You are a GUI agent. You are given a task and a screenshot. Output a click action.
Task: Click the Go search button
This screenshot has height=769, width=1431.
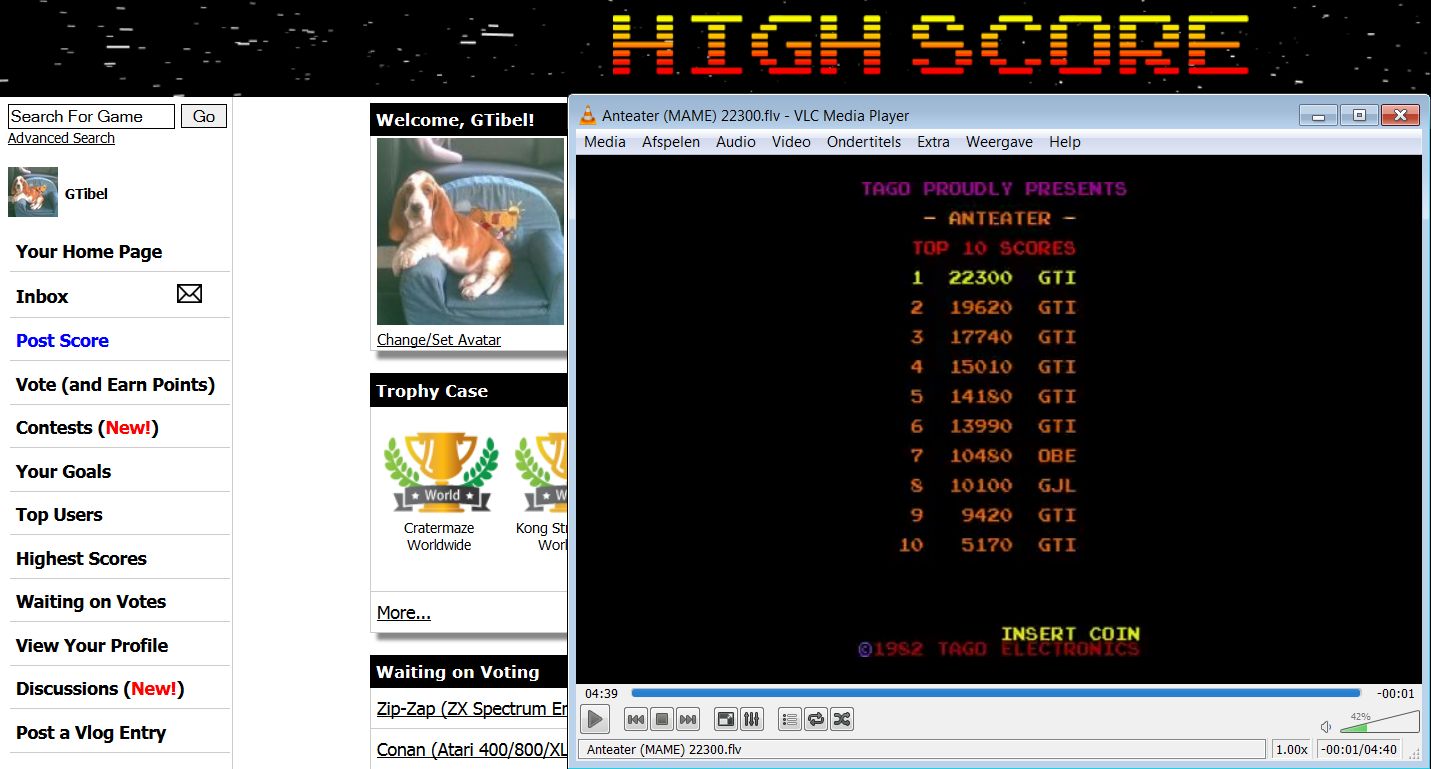coord(204,116)
